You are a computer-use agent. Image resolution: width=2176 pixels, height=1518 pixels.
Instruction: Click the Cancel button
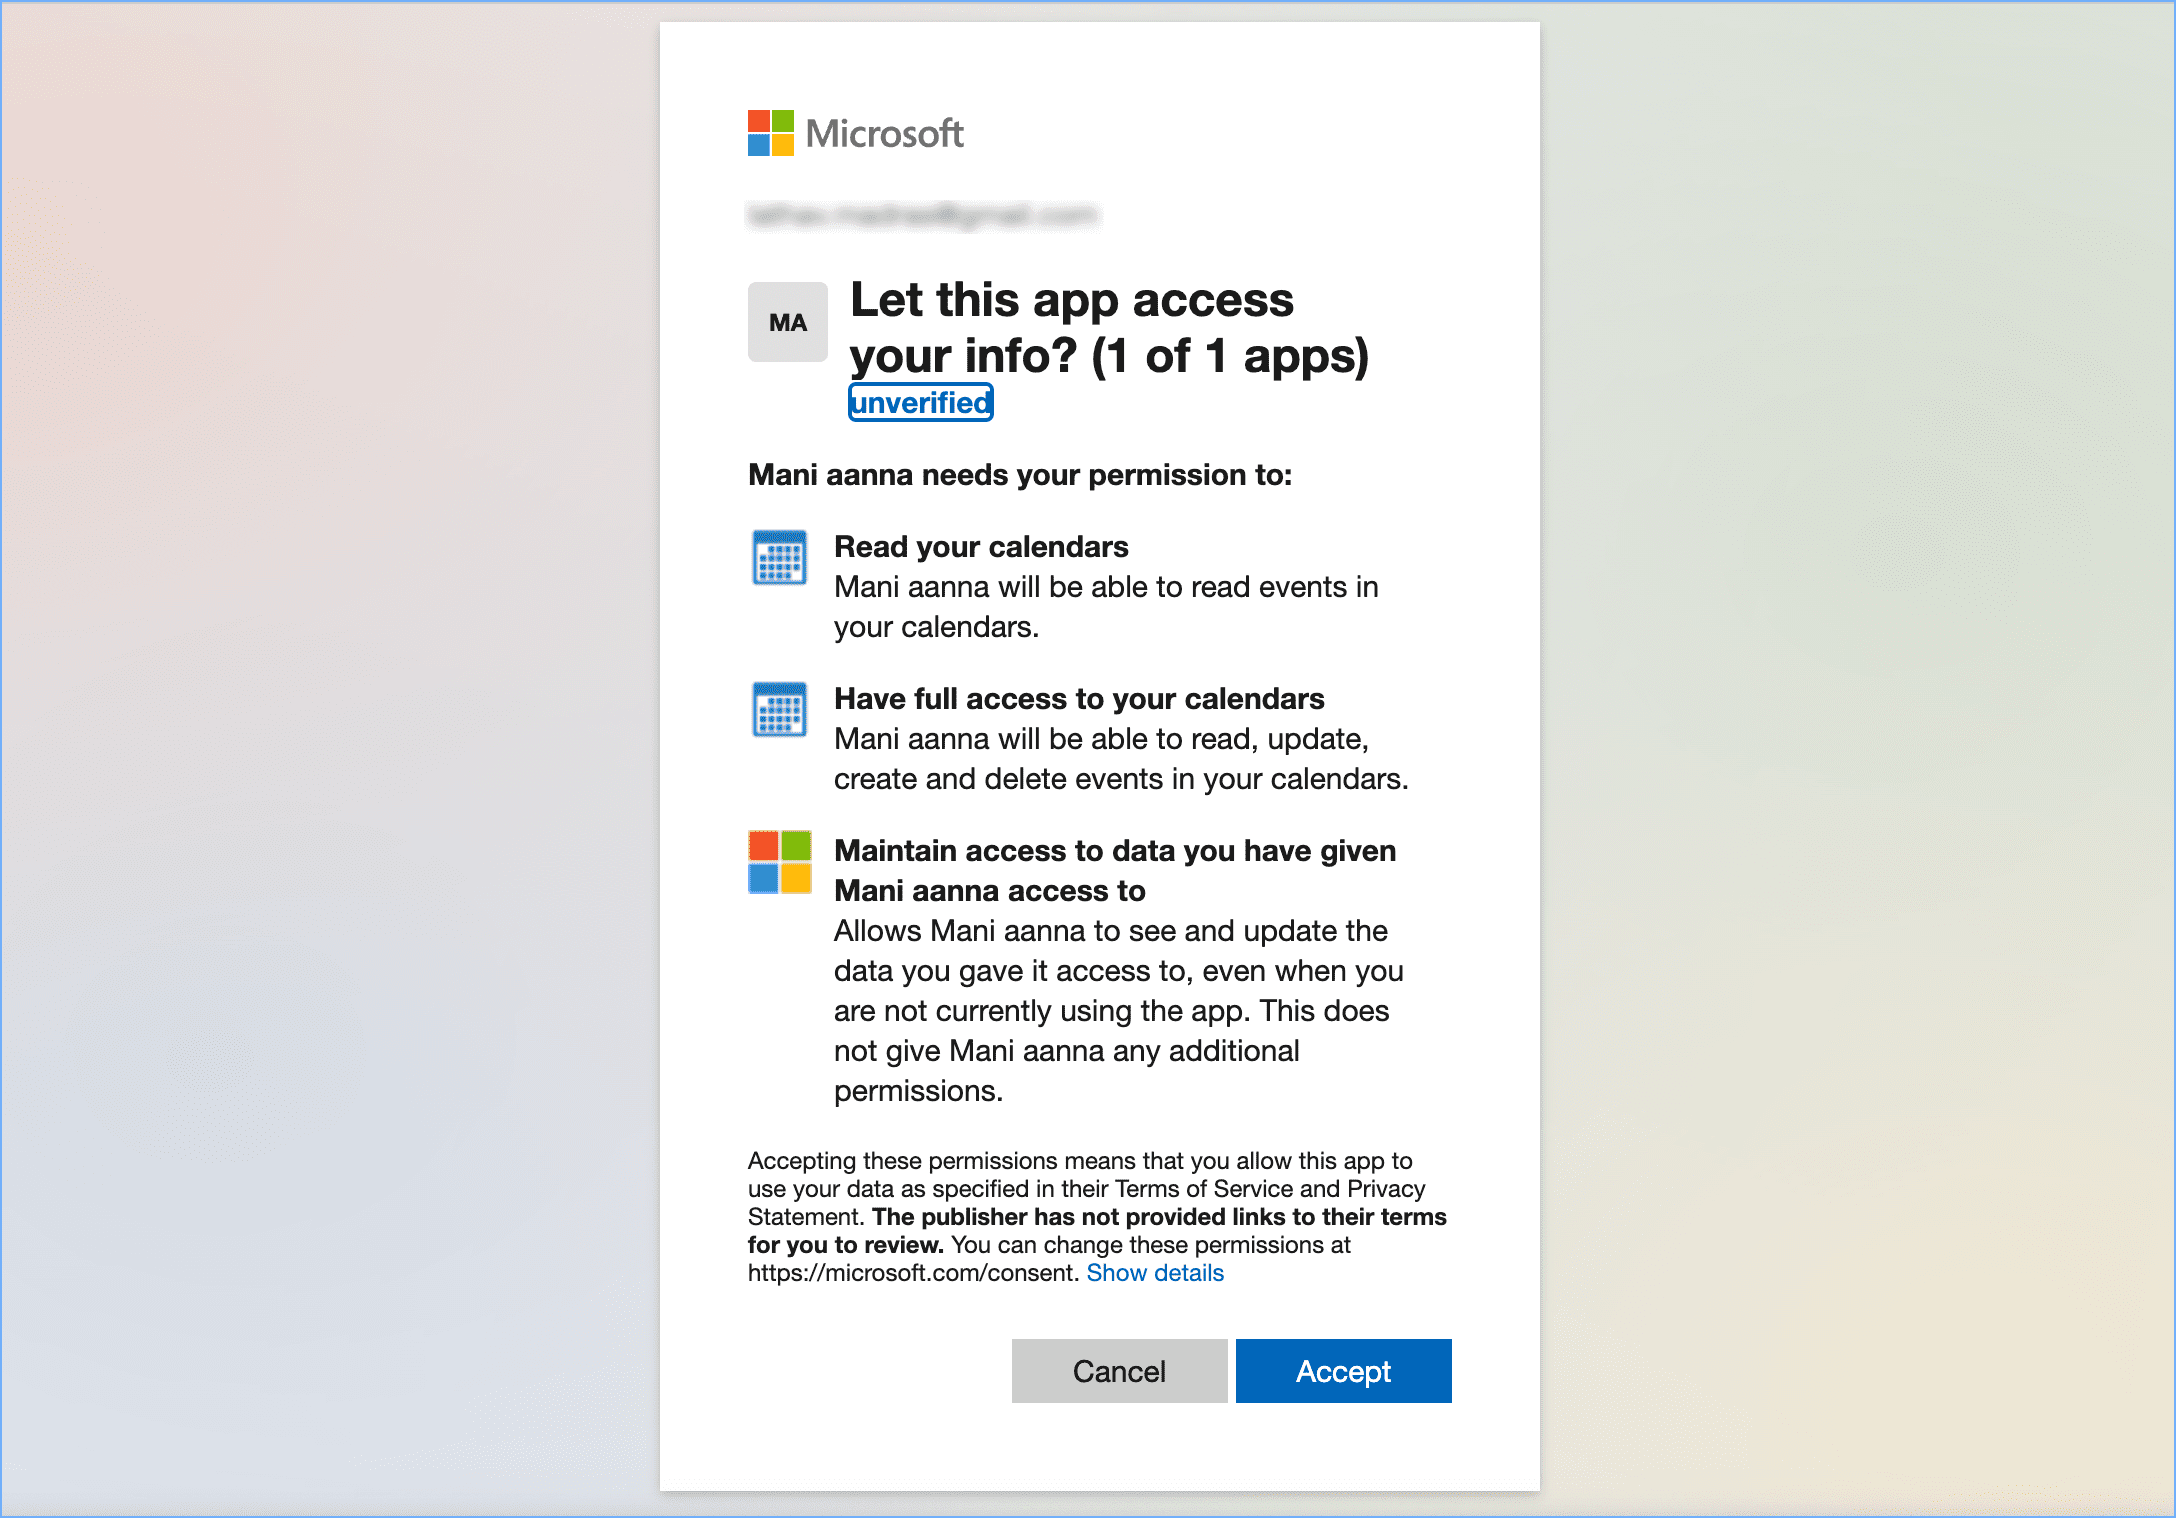point(1119,1370)
